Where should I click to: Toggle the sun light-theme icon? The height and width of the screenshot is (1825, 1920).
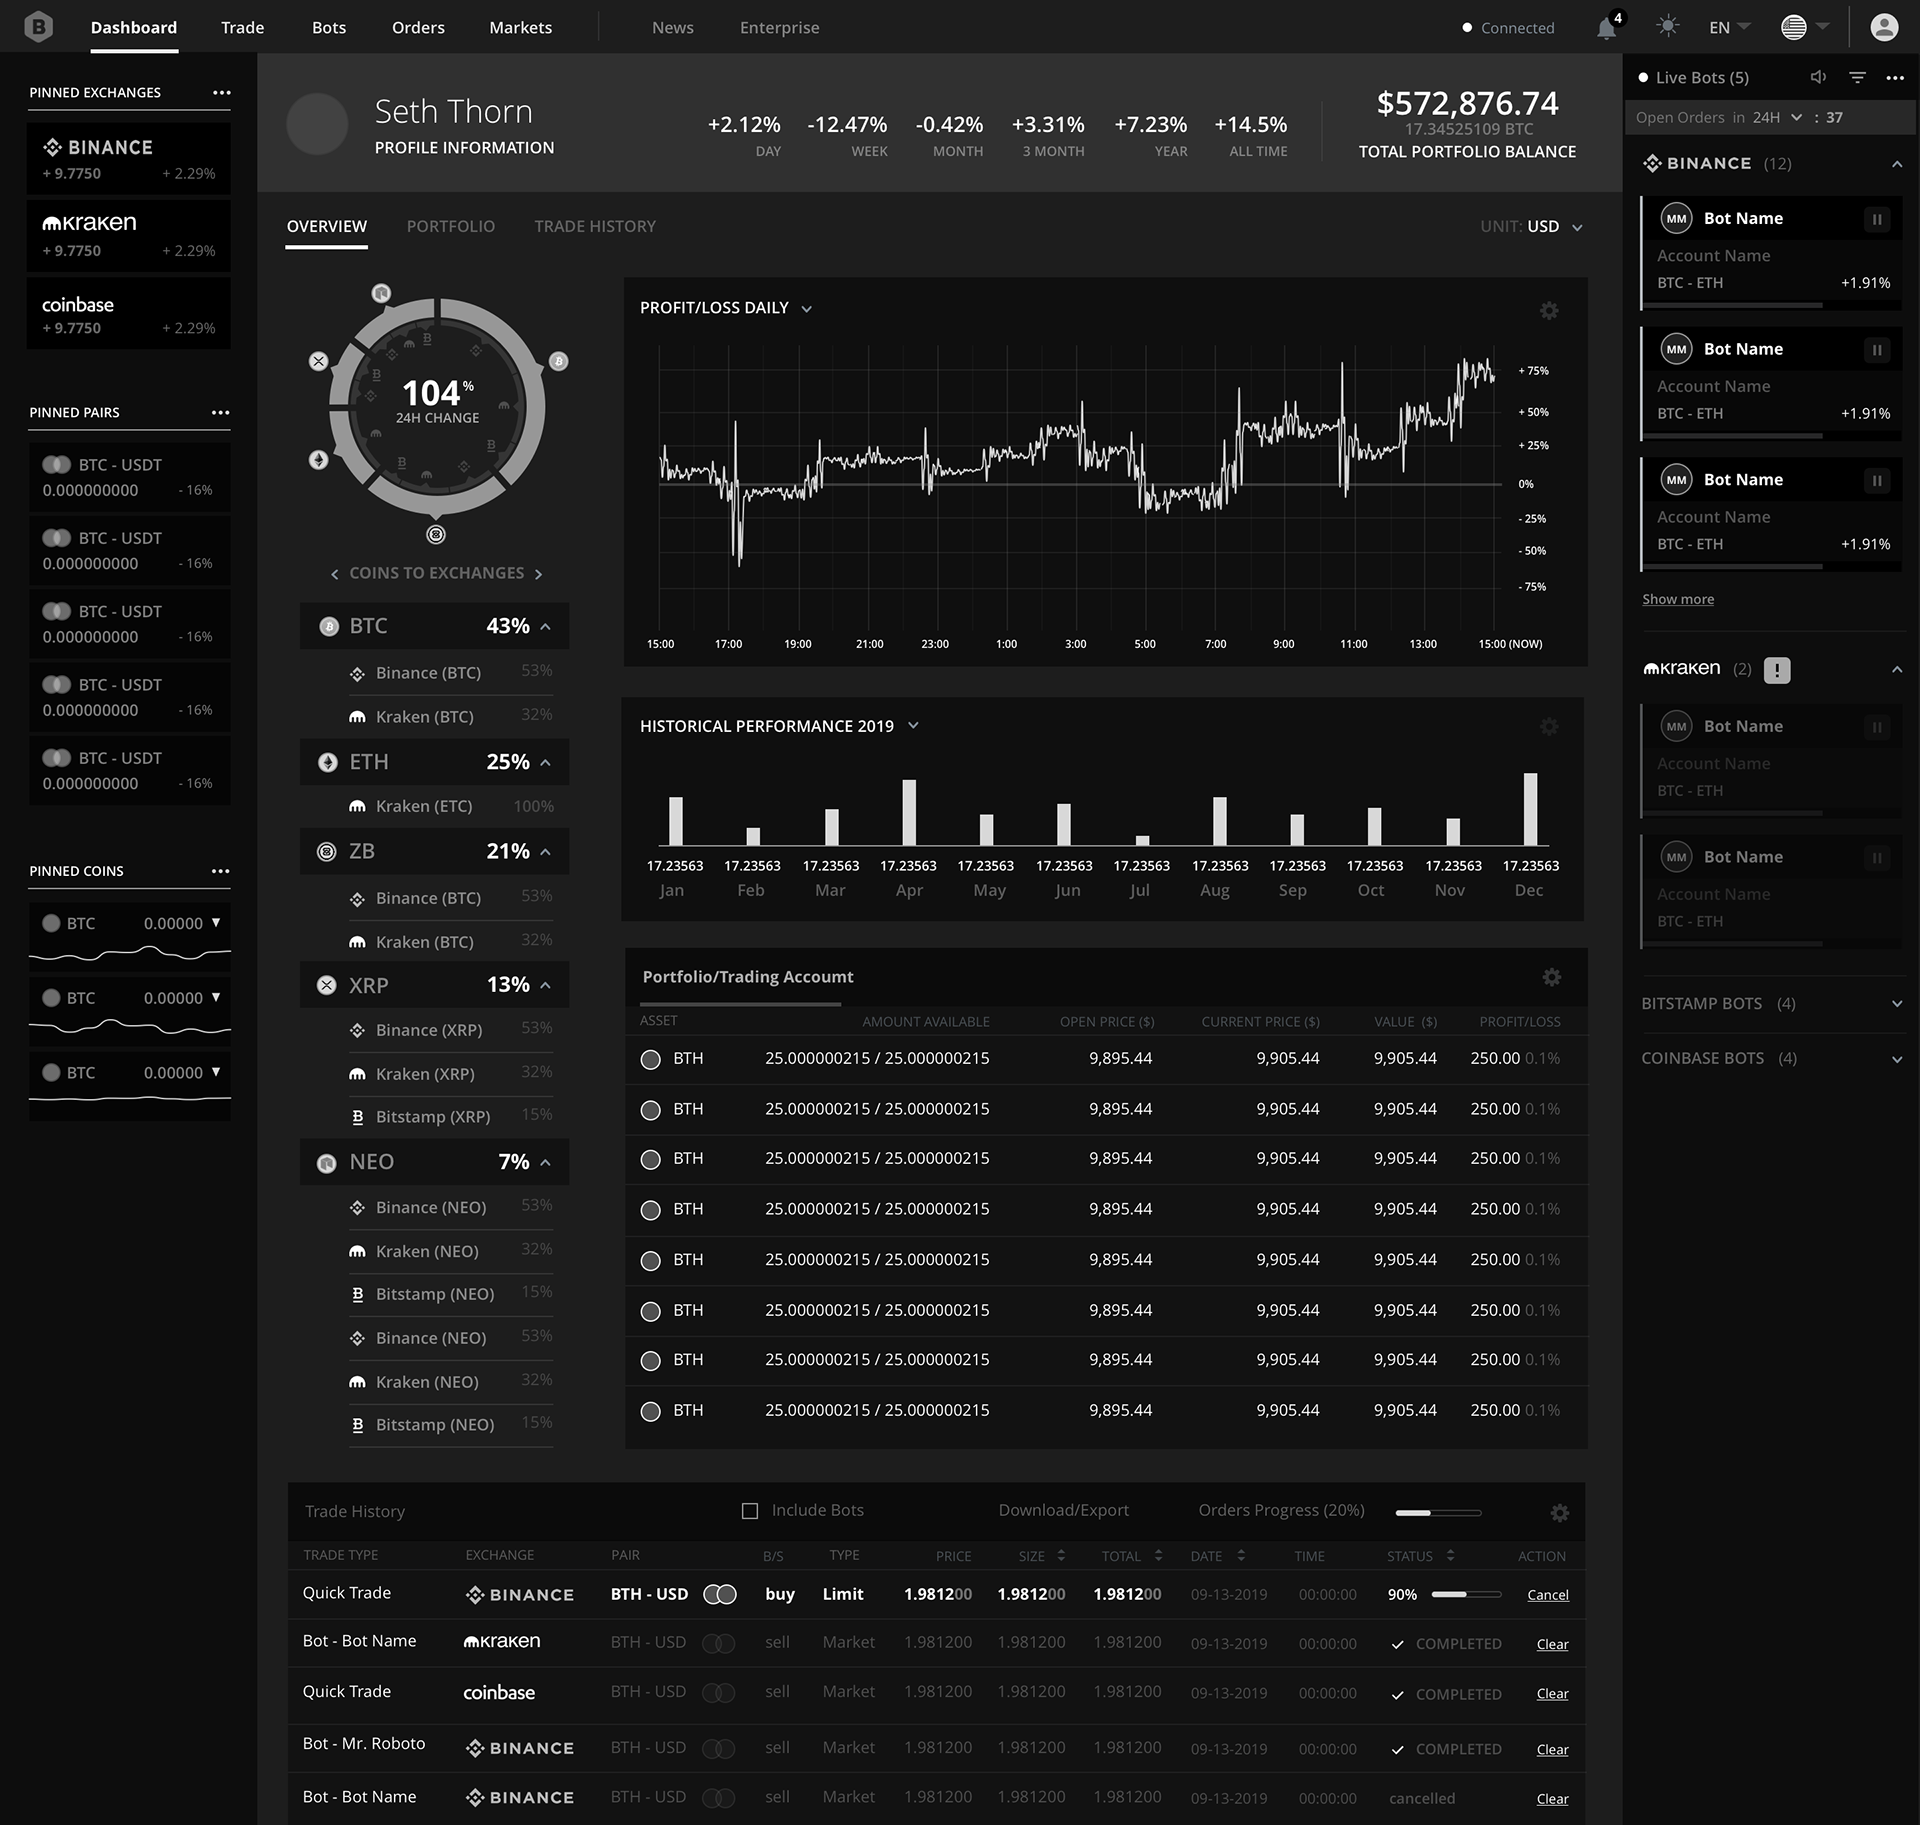[1667, 27]
